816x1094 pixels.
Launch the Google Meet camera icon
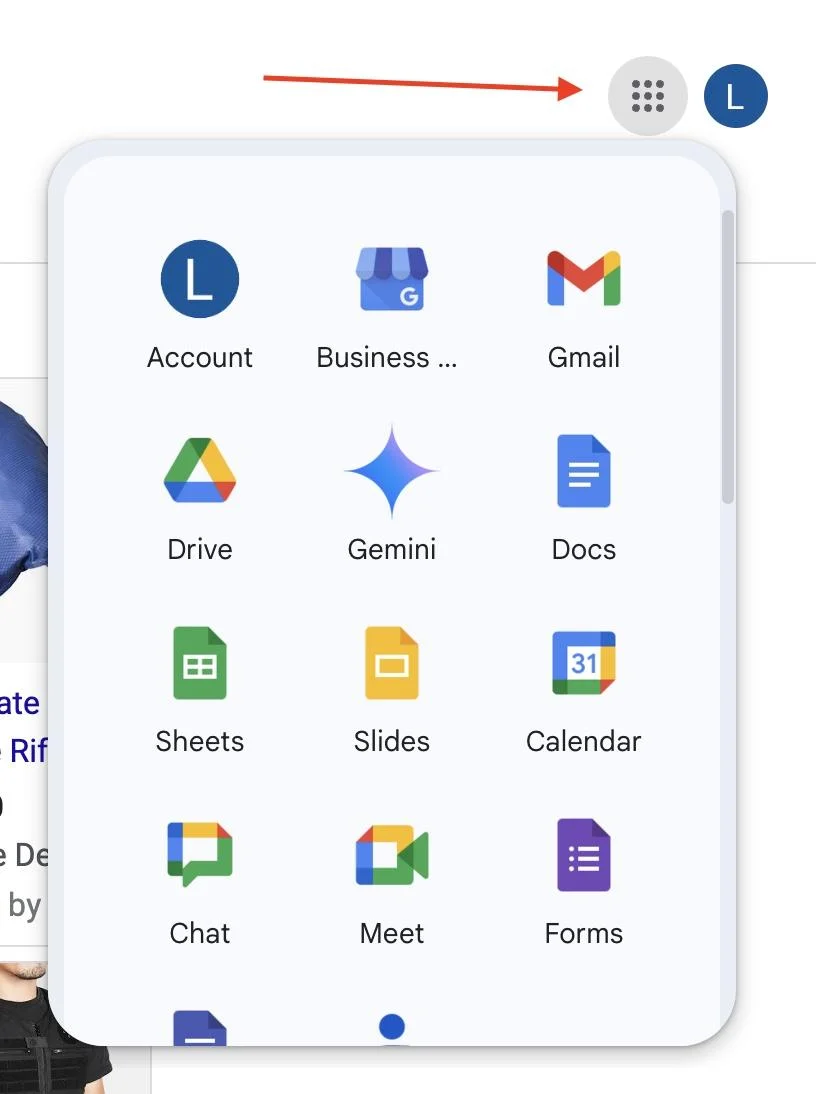[392, 855]
